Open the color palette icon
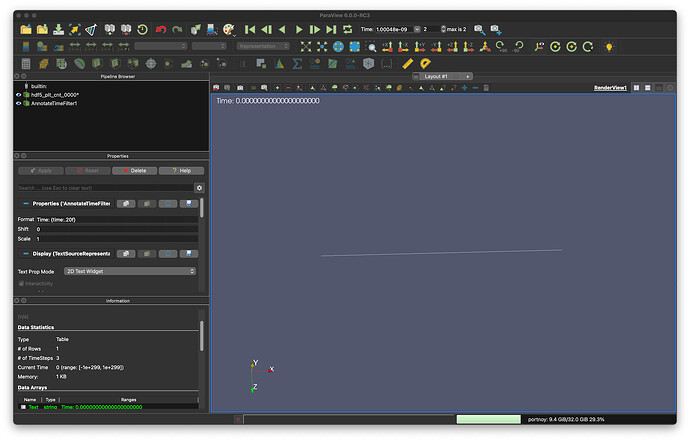This screenshot has width=690, height=440. [x=228, y=29]
